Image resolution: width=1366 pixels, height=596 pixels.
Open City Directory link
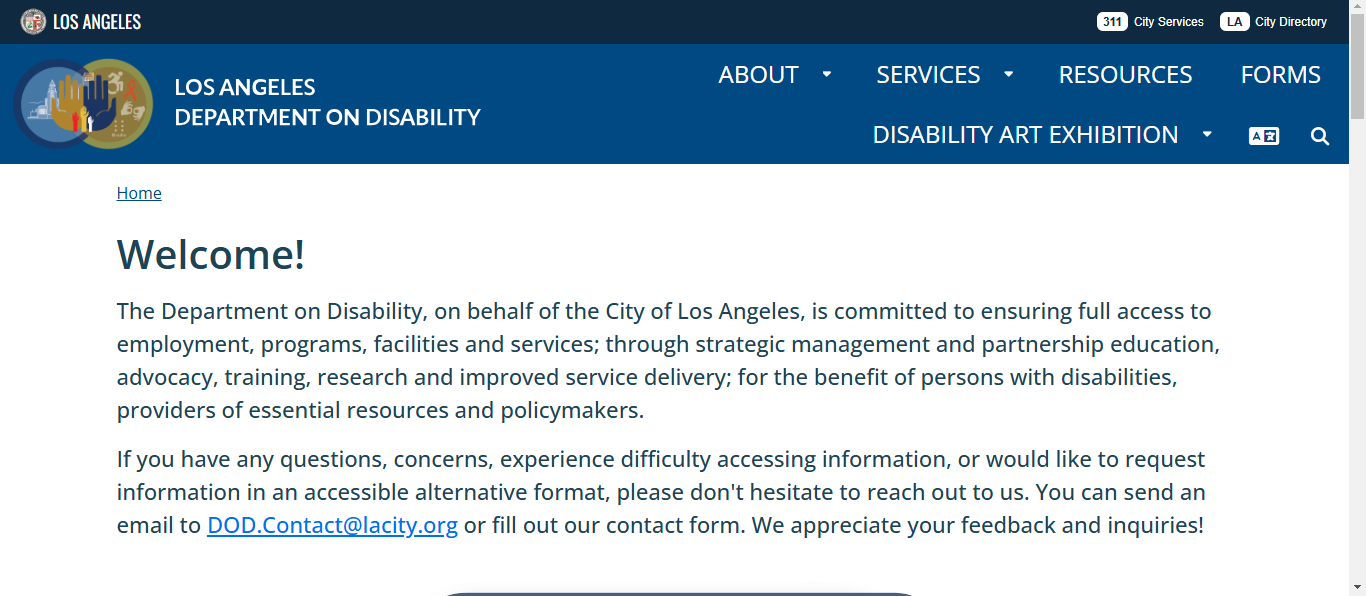tap(1291, 22)
